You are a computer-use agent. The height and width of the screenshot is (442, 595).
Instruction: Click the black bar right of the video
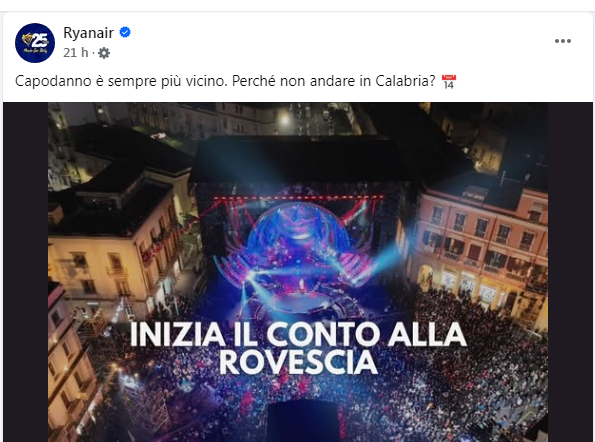tap(570, 272)
